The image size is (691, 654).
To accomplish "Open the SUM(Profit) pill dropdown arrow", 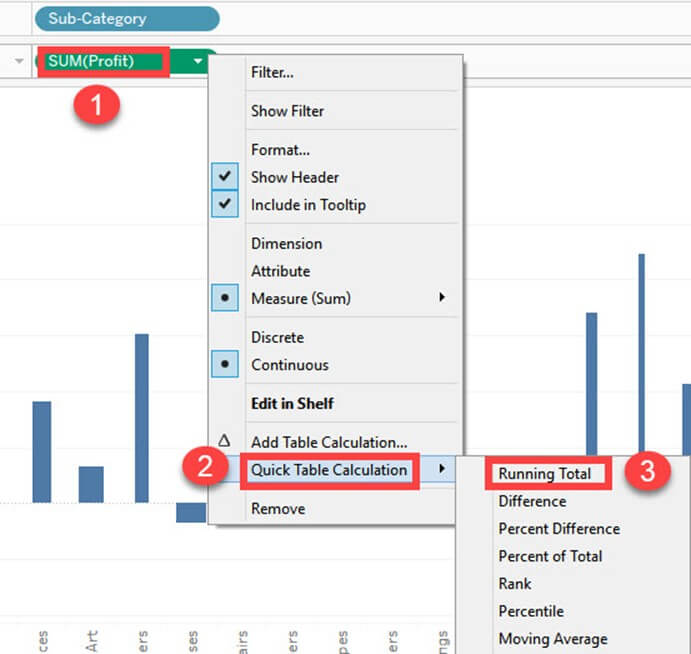I will pyautogui.click(x=198, y=61).
